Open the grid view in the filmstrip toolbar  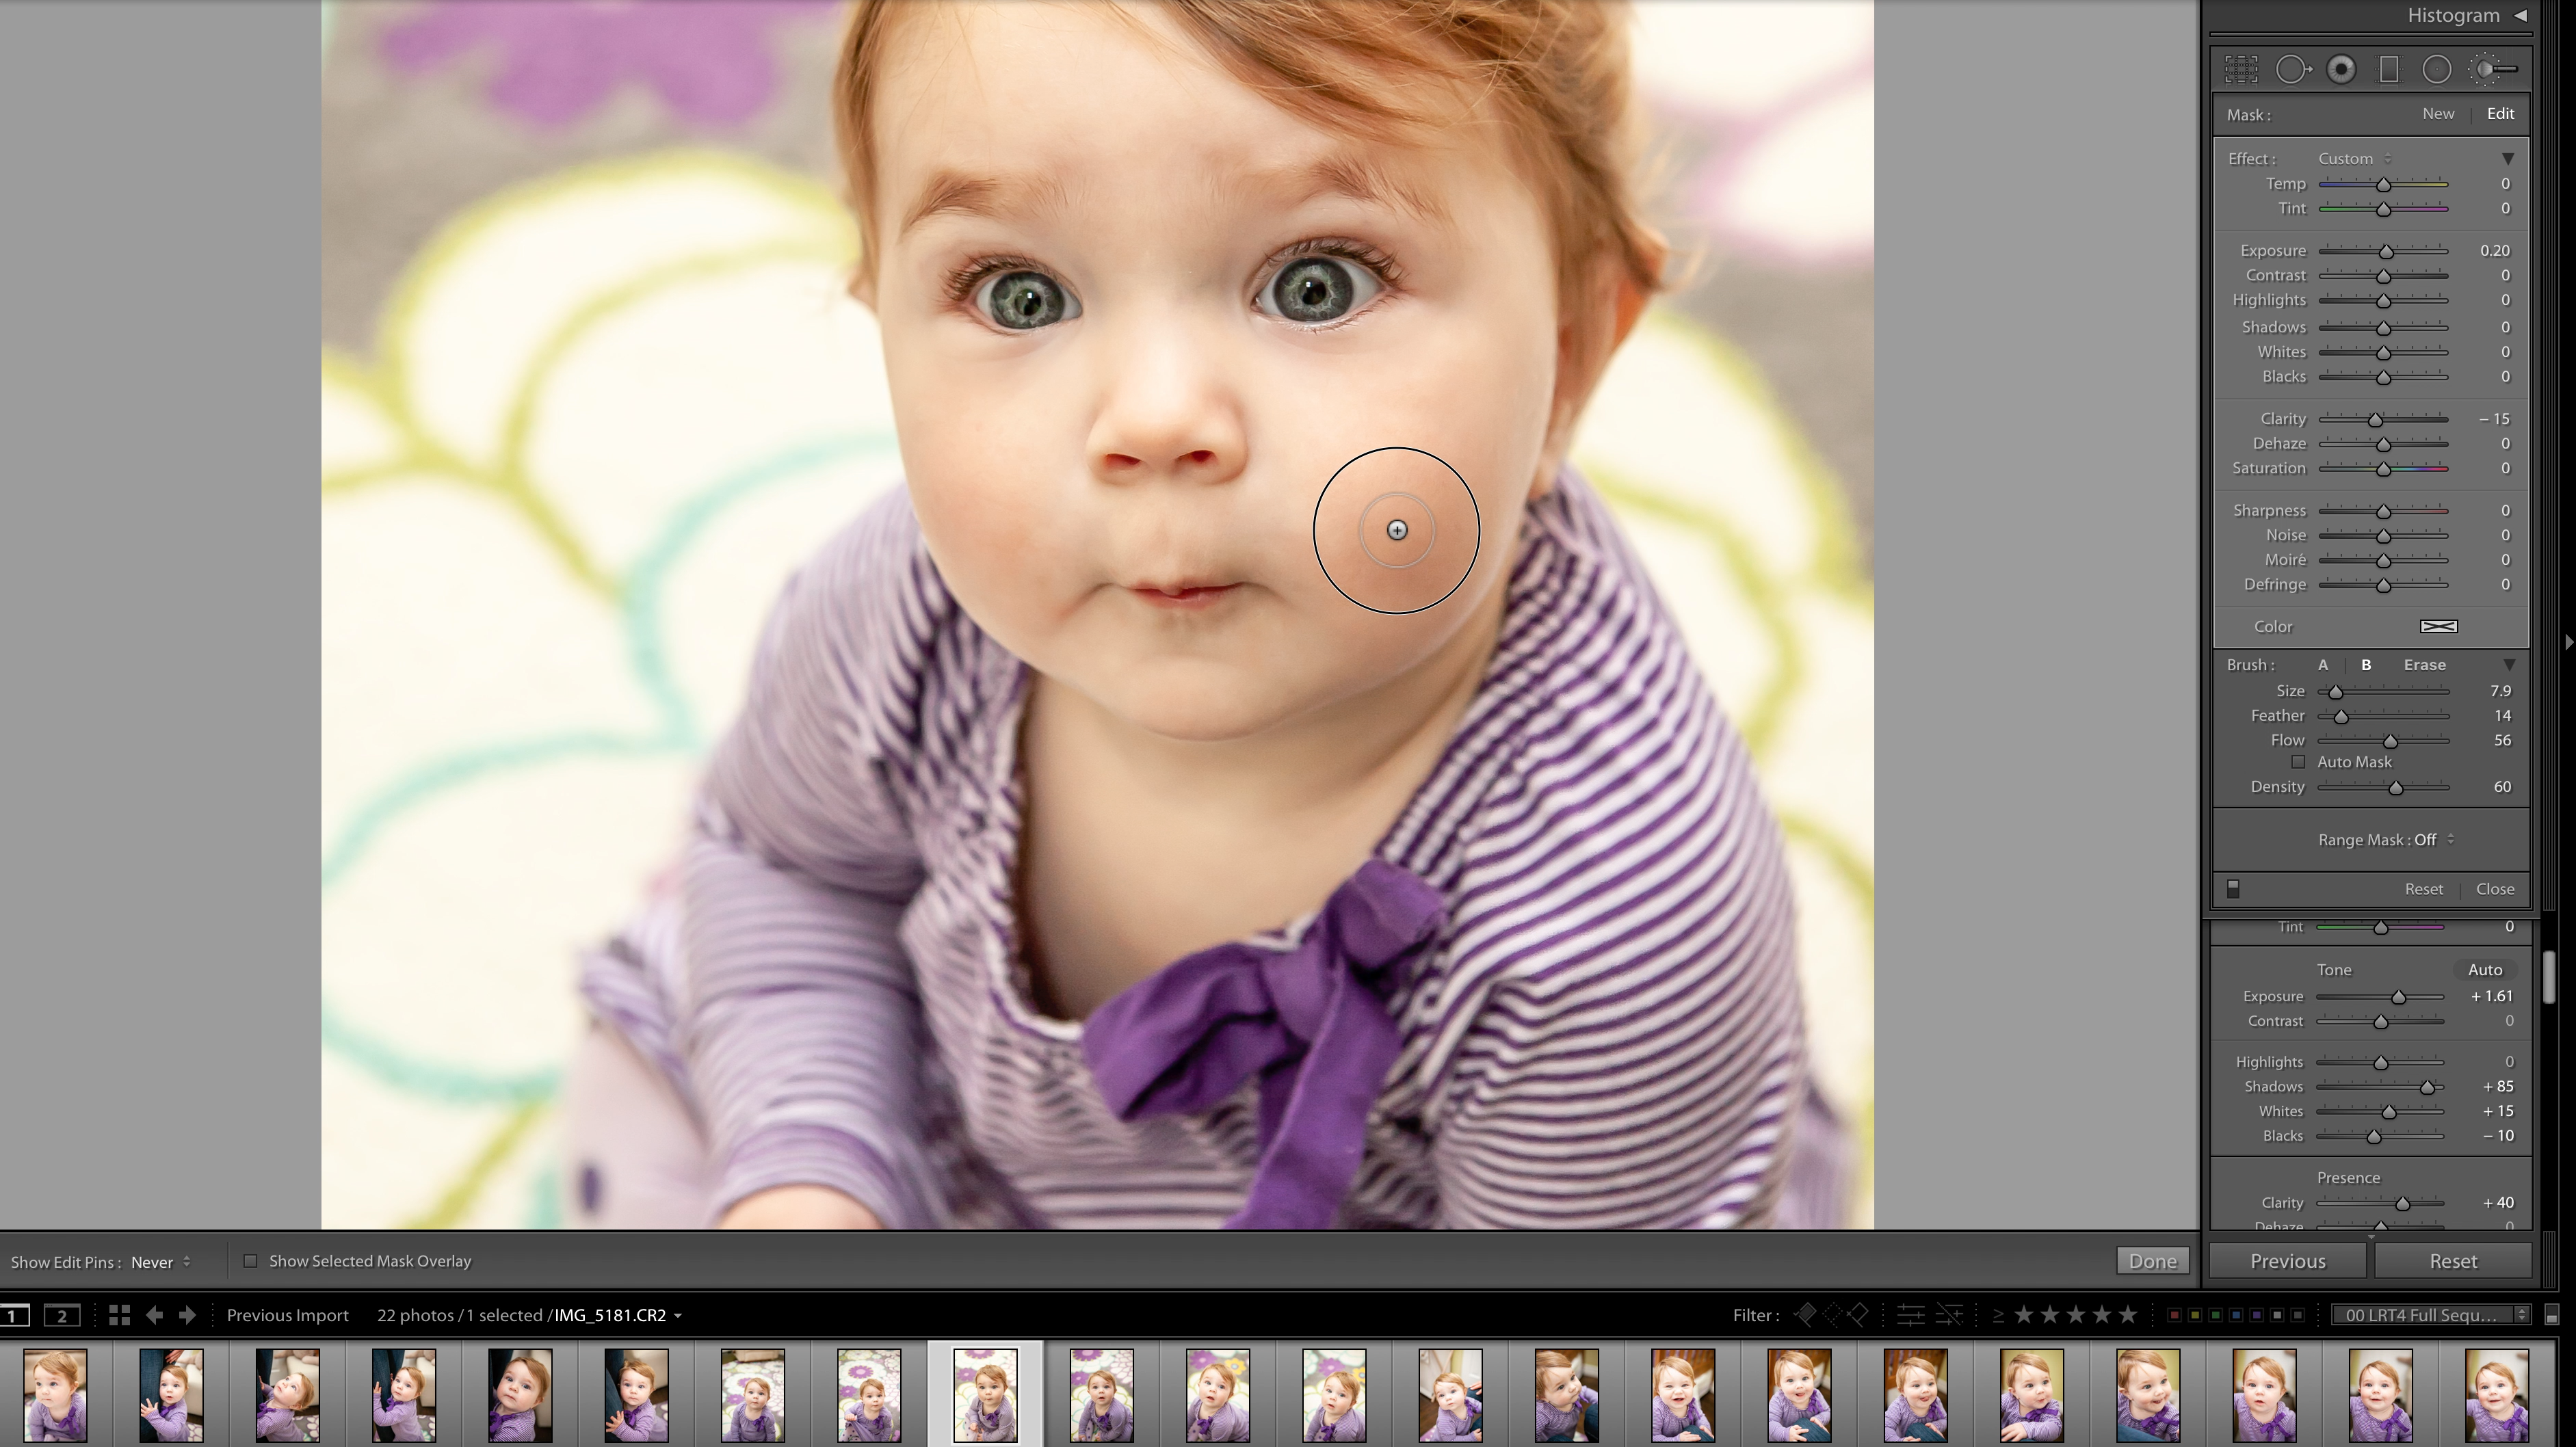119,1315
